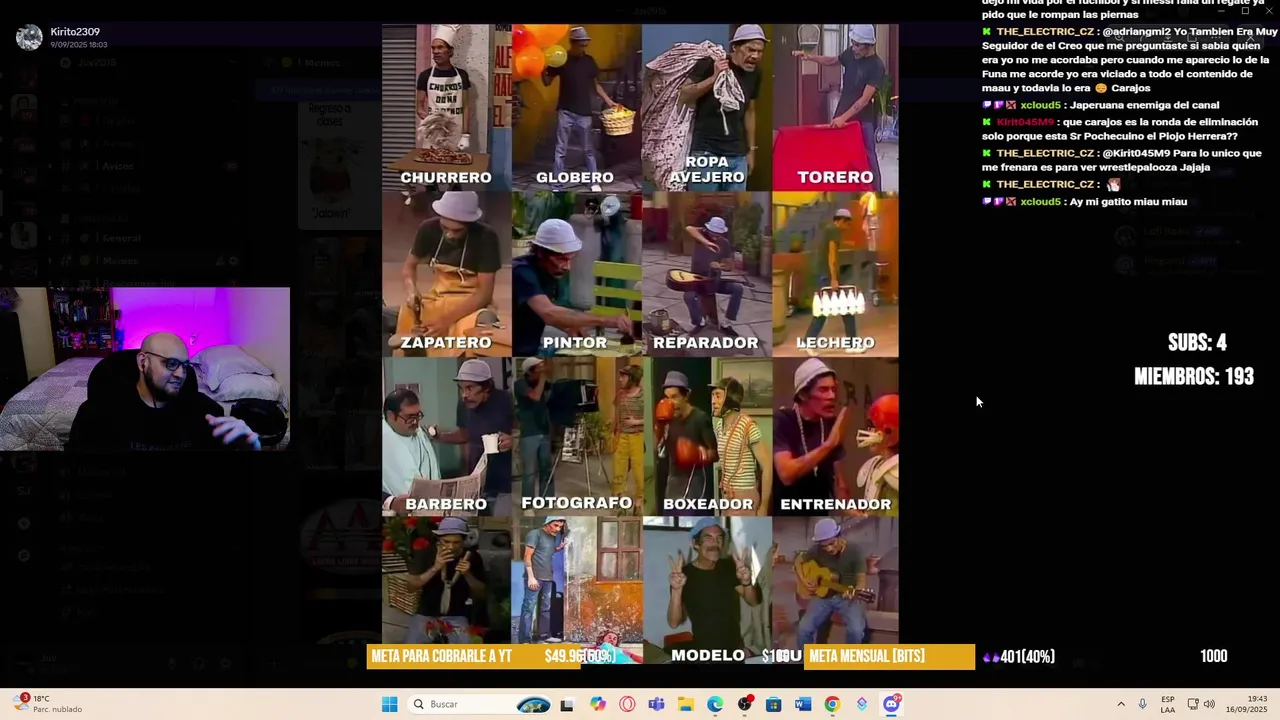The image size is (1280, 720).
Task: Click the SUBS: 4 counter
Action: click(1197, 343)
